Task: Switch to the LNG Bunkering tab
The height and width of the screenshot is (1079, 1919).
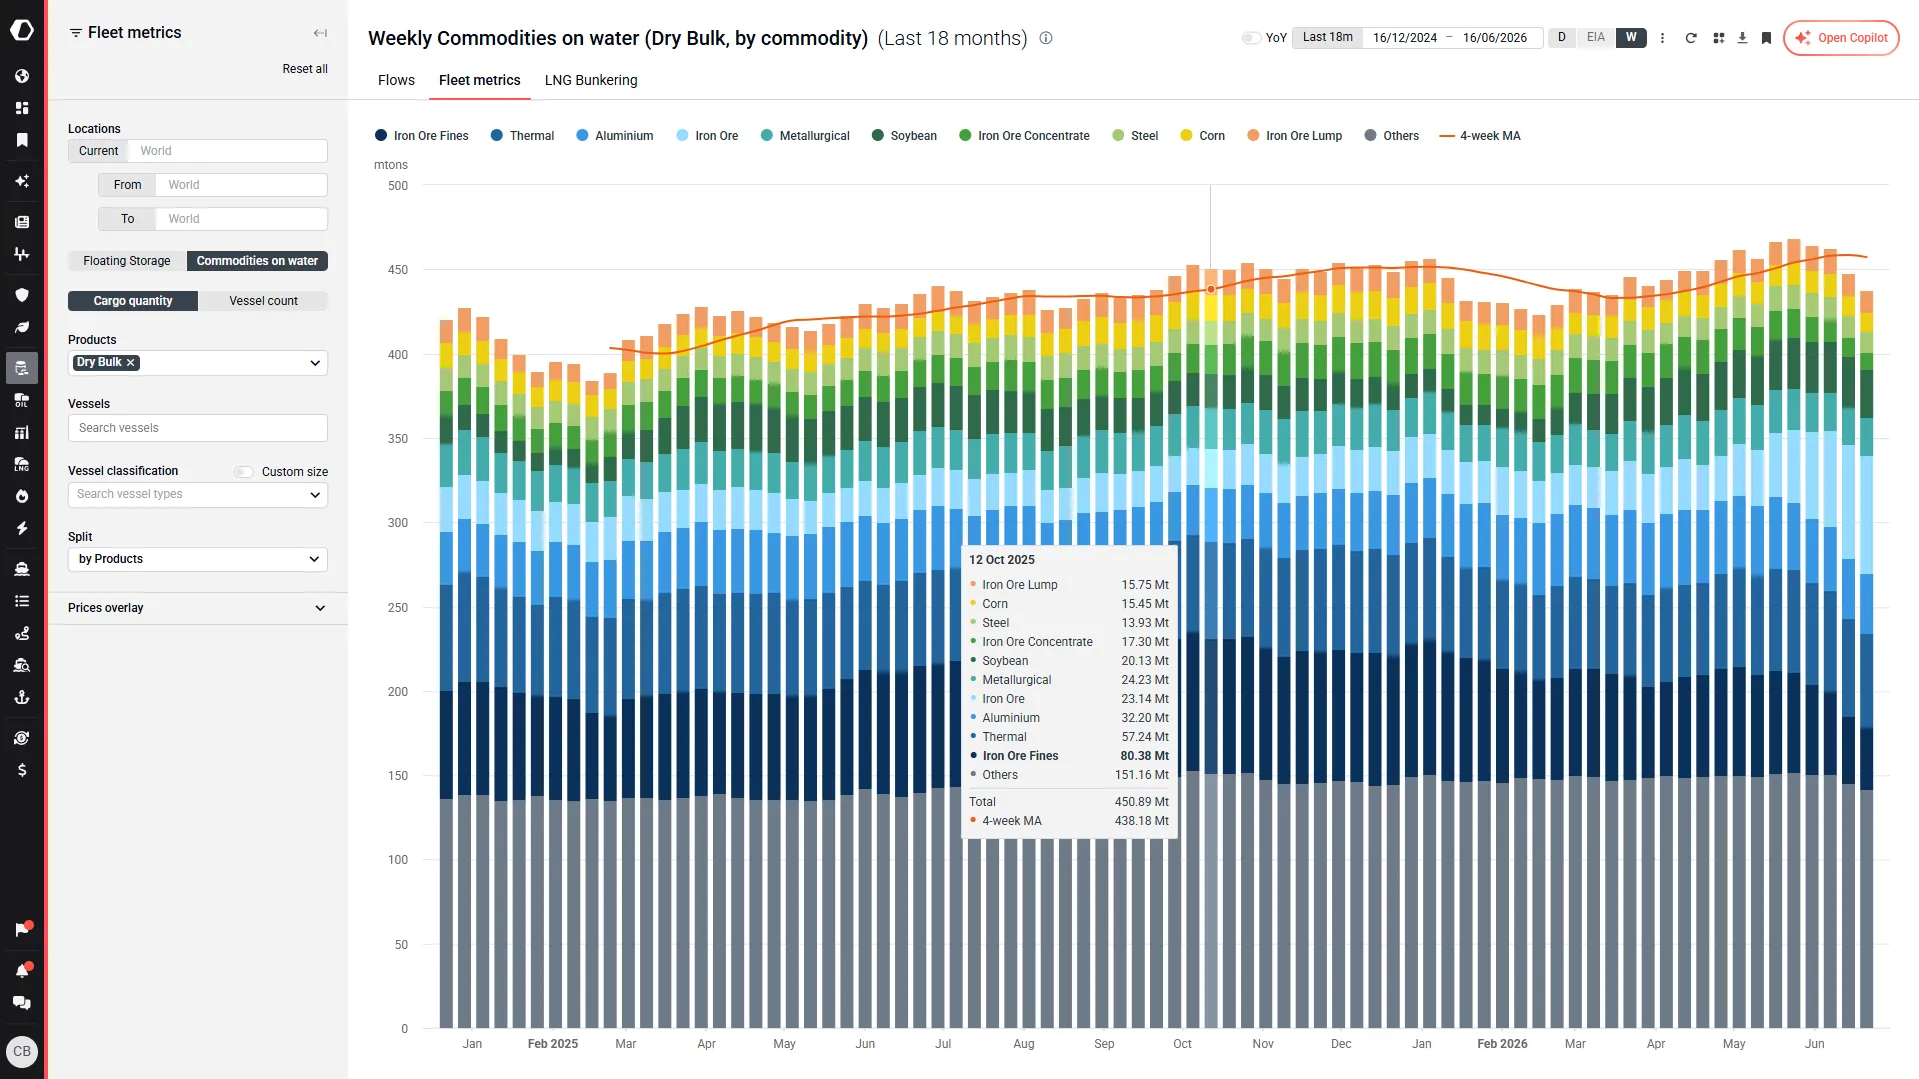Action: tap(591, 80)
